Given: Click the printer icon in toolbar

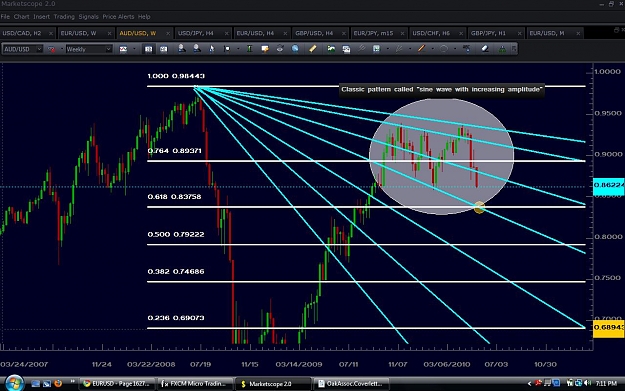Looking at the screenshot, I should pos(280,49).
